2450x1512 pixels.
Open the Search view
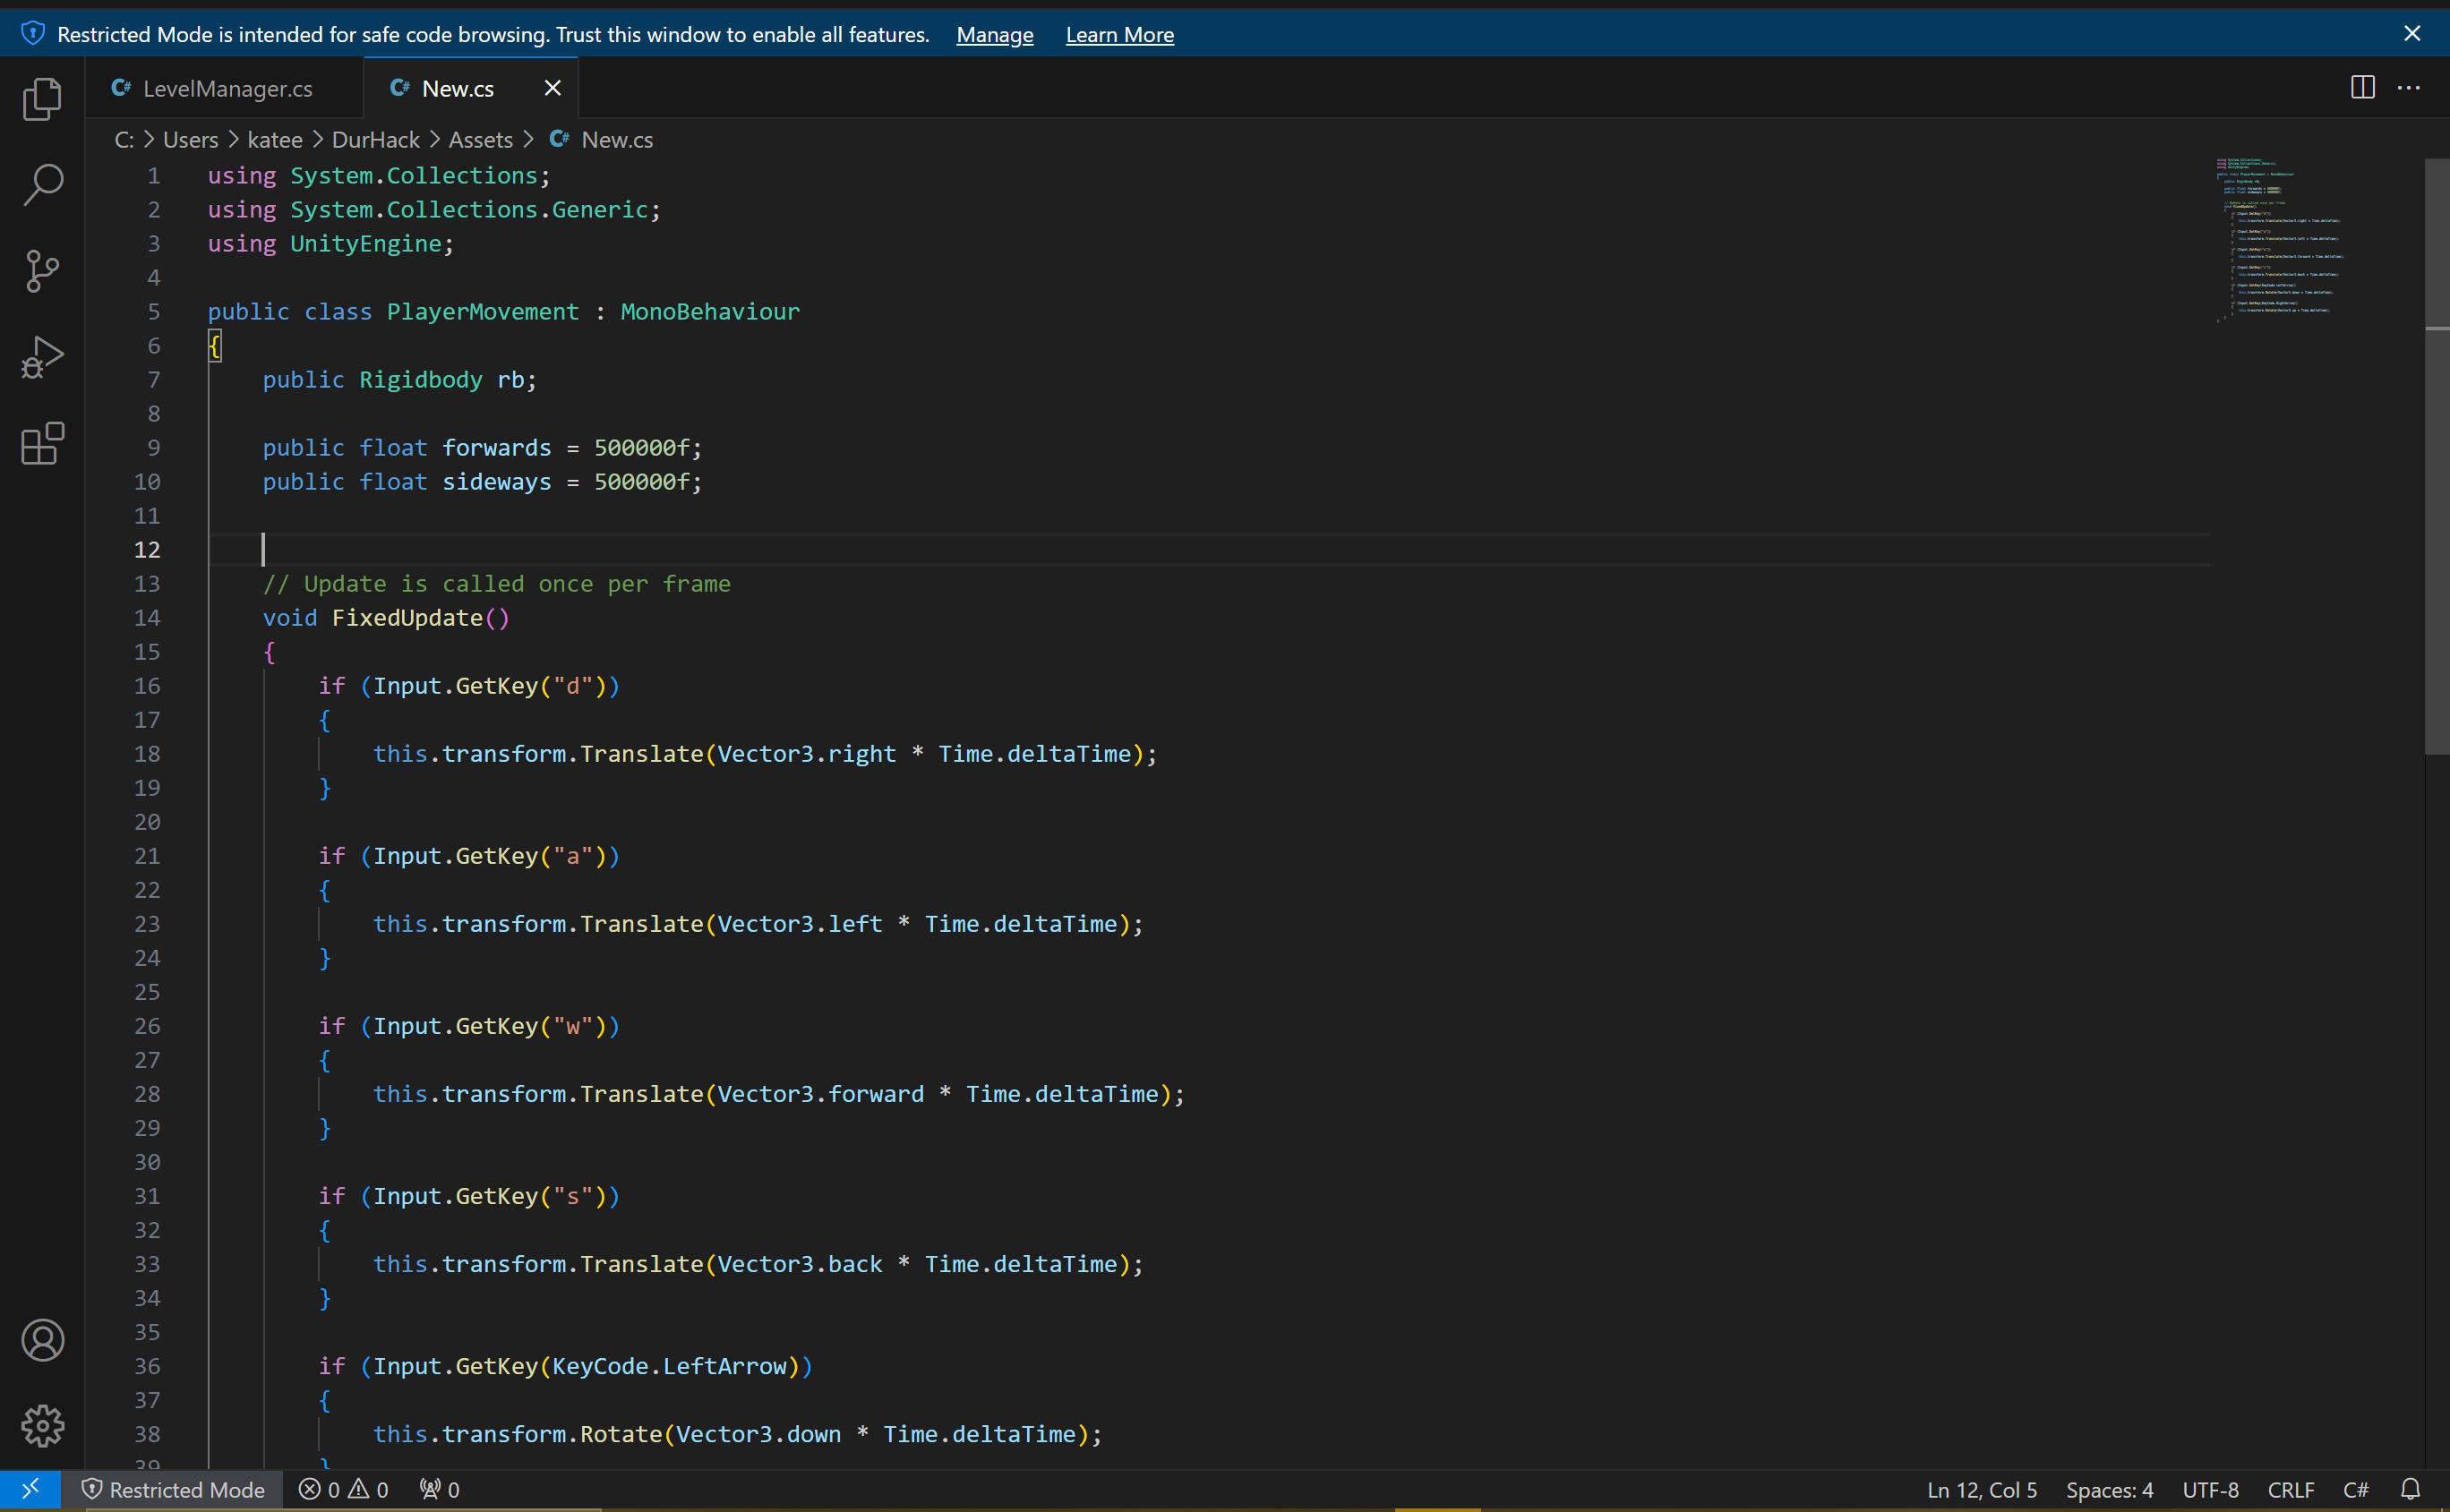pyautogui.click(x=41, y=185)
